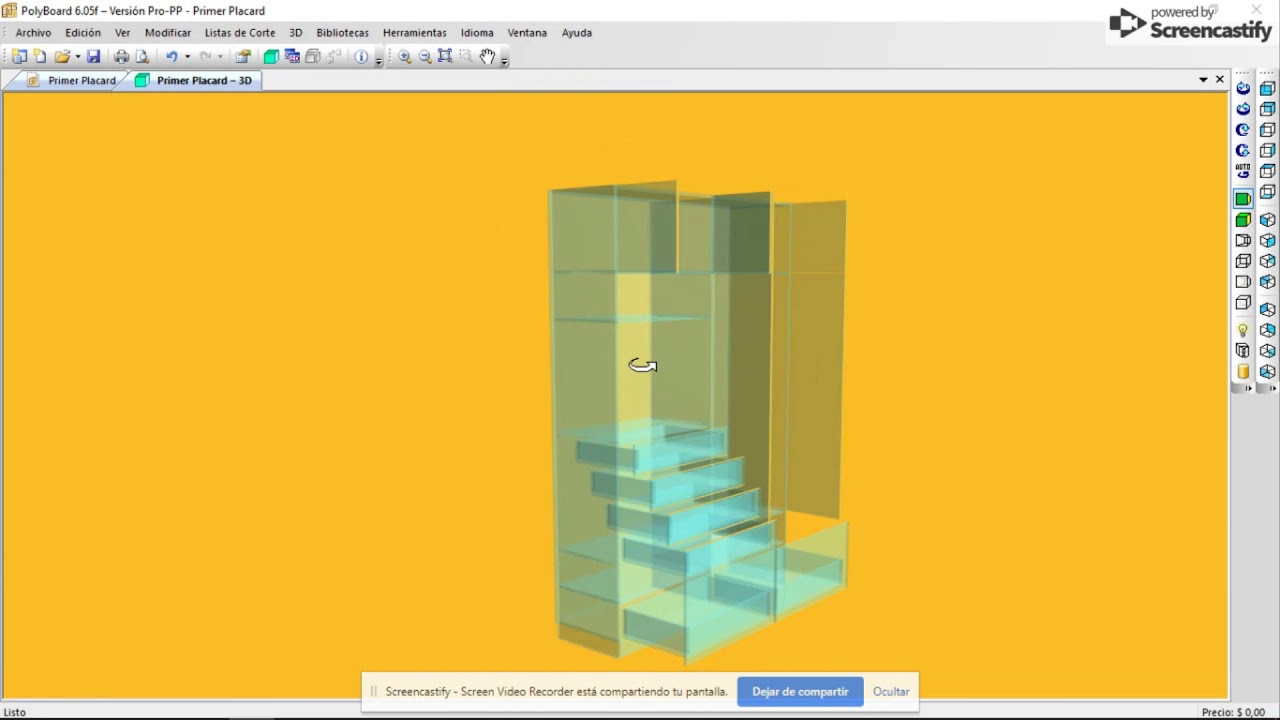Image resolution: width=1280 pixels, height=720 pixels.
Task: Open the Ventana menu
Action: tap(527, 33)
